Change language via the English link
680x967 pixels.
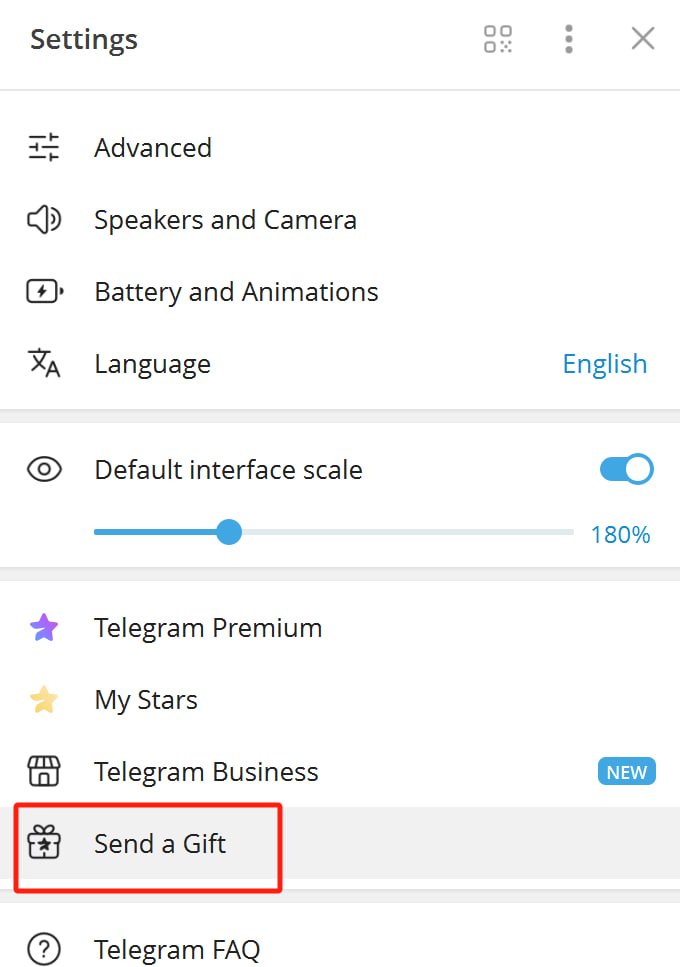tap(605, 364)
